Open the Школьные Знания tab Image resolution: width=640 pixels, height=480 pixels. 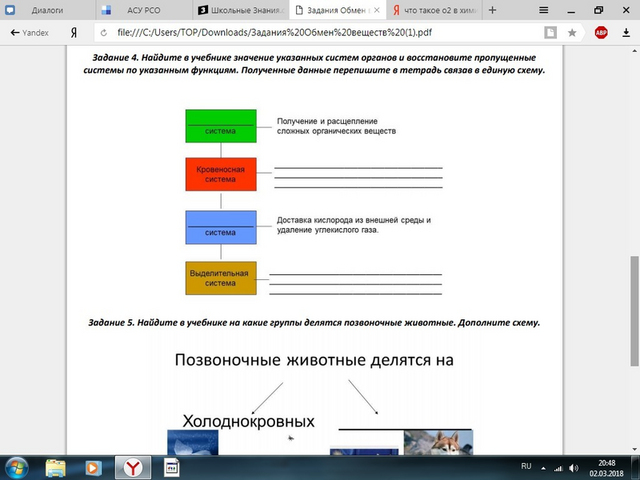(x=241, y=10)
